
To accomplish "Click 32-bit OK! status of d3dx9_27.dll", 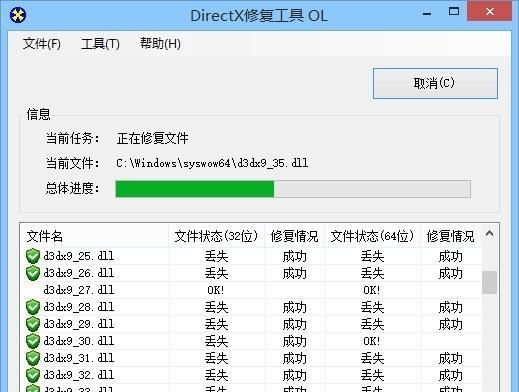I will pos(216,290).
